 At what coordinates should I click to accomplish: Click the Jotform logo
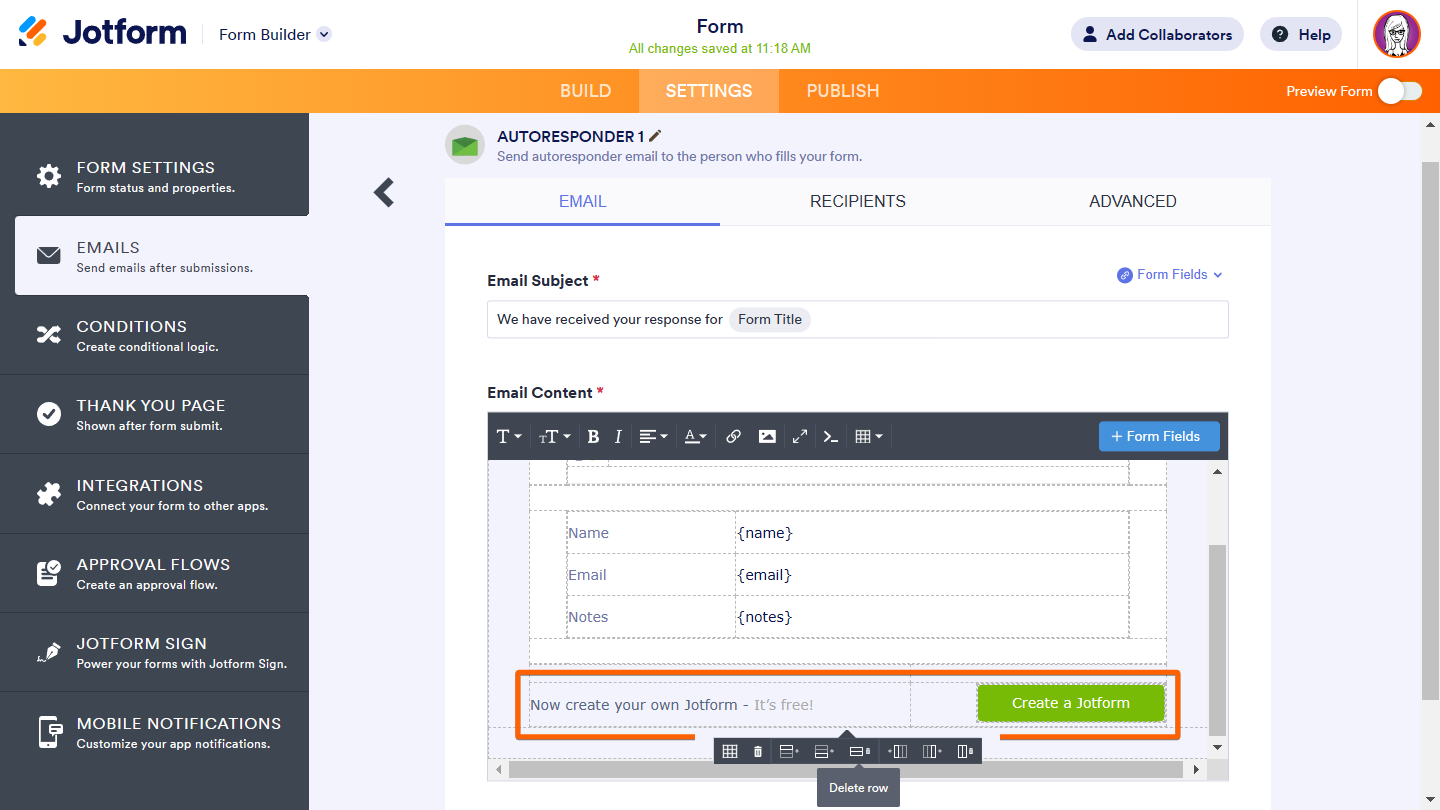tap(102, 34)
